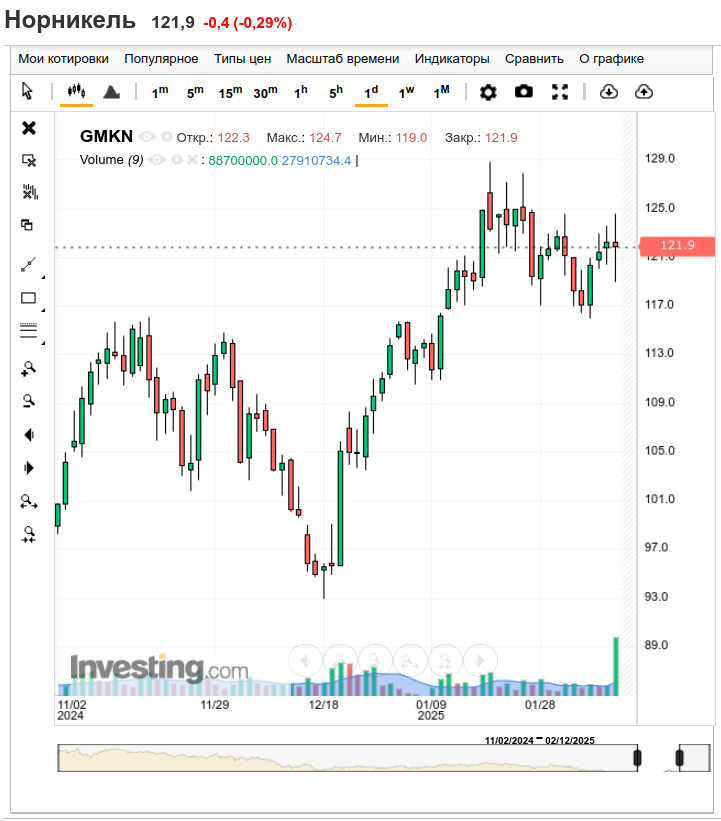Click the 11/02/2024 – 02/12/2025 date range

point(539,740)
